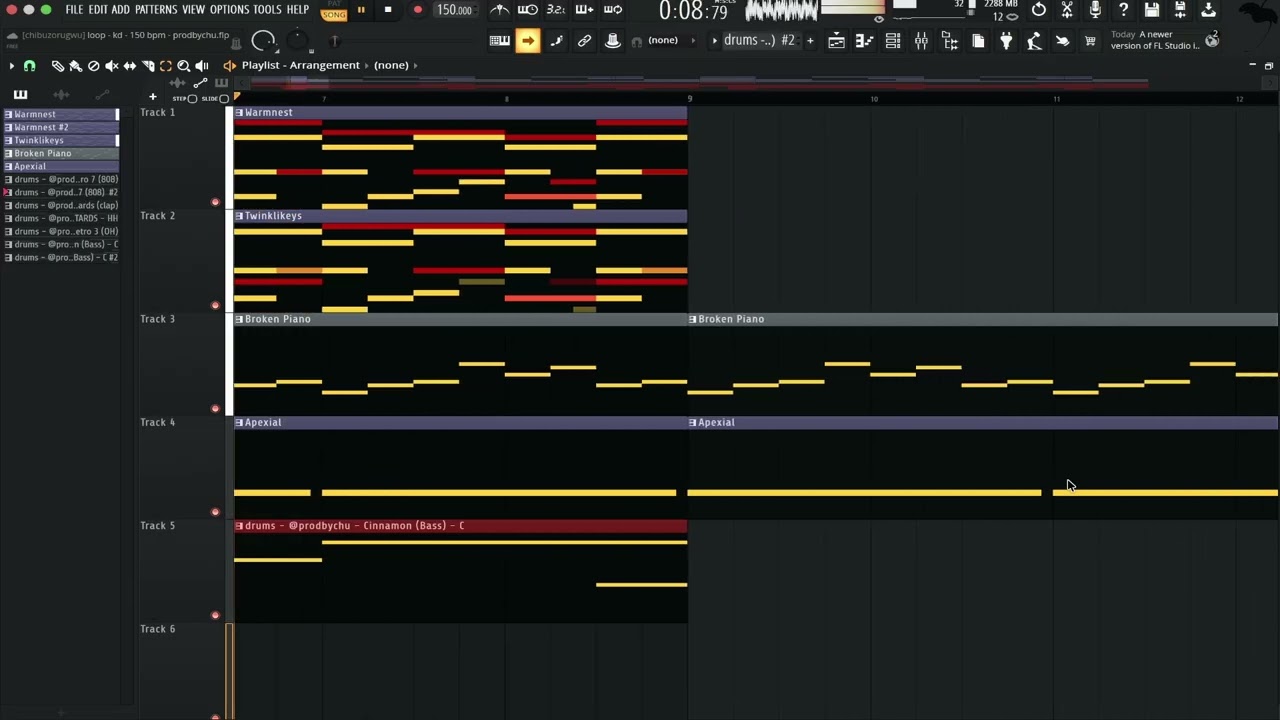Select the mute tool in playlist toolbar
The image size is (1280, 720).
pyautogui.click(x=112, y=66)
